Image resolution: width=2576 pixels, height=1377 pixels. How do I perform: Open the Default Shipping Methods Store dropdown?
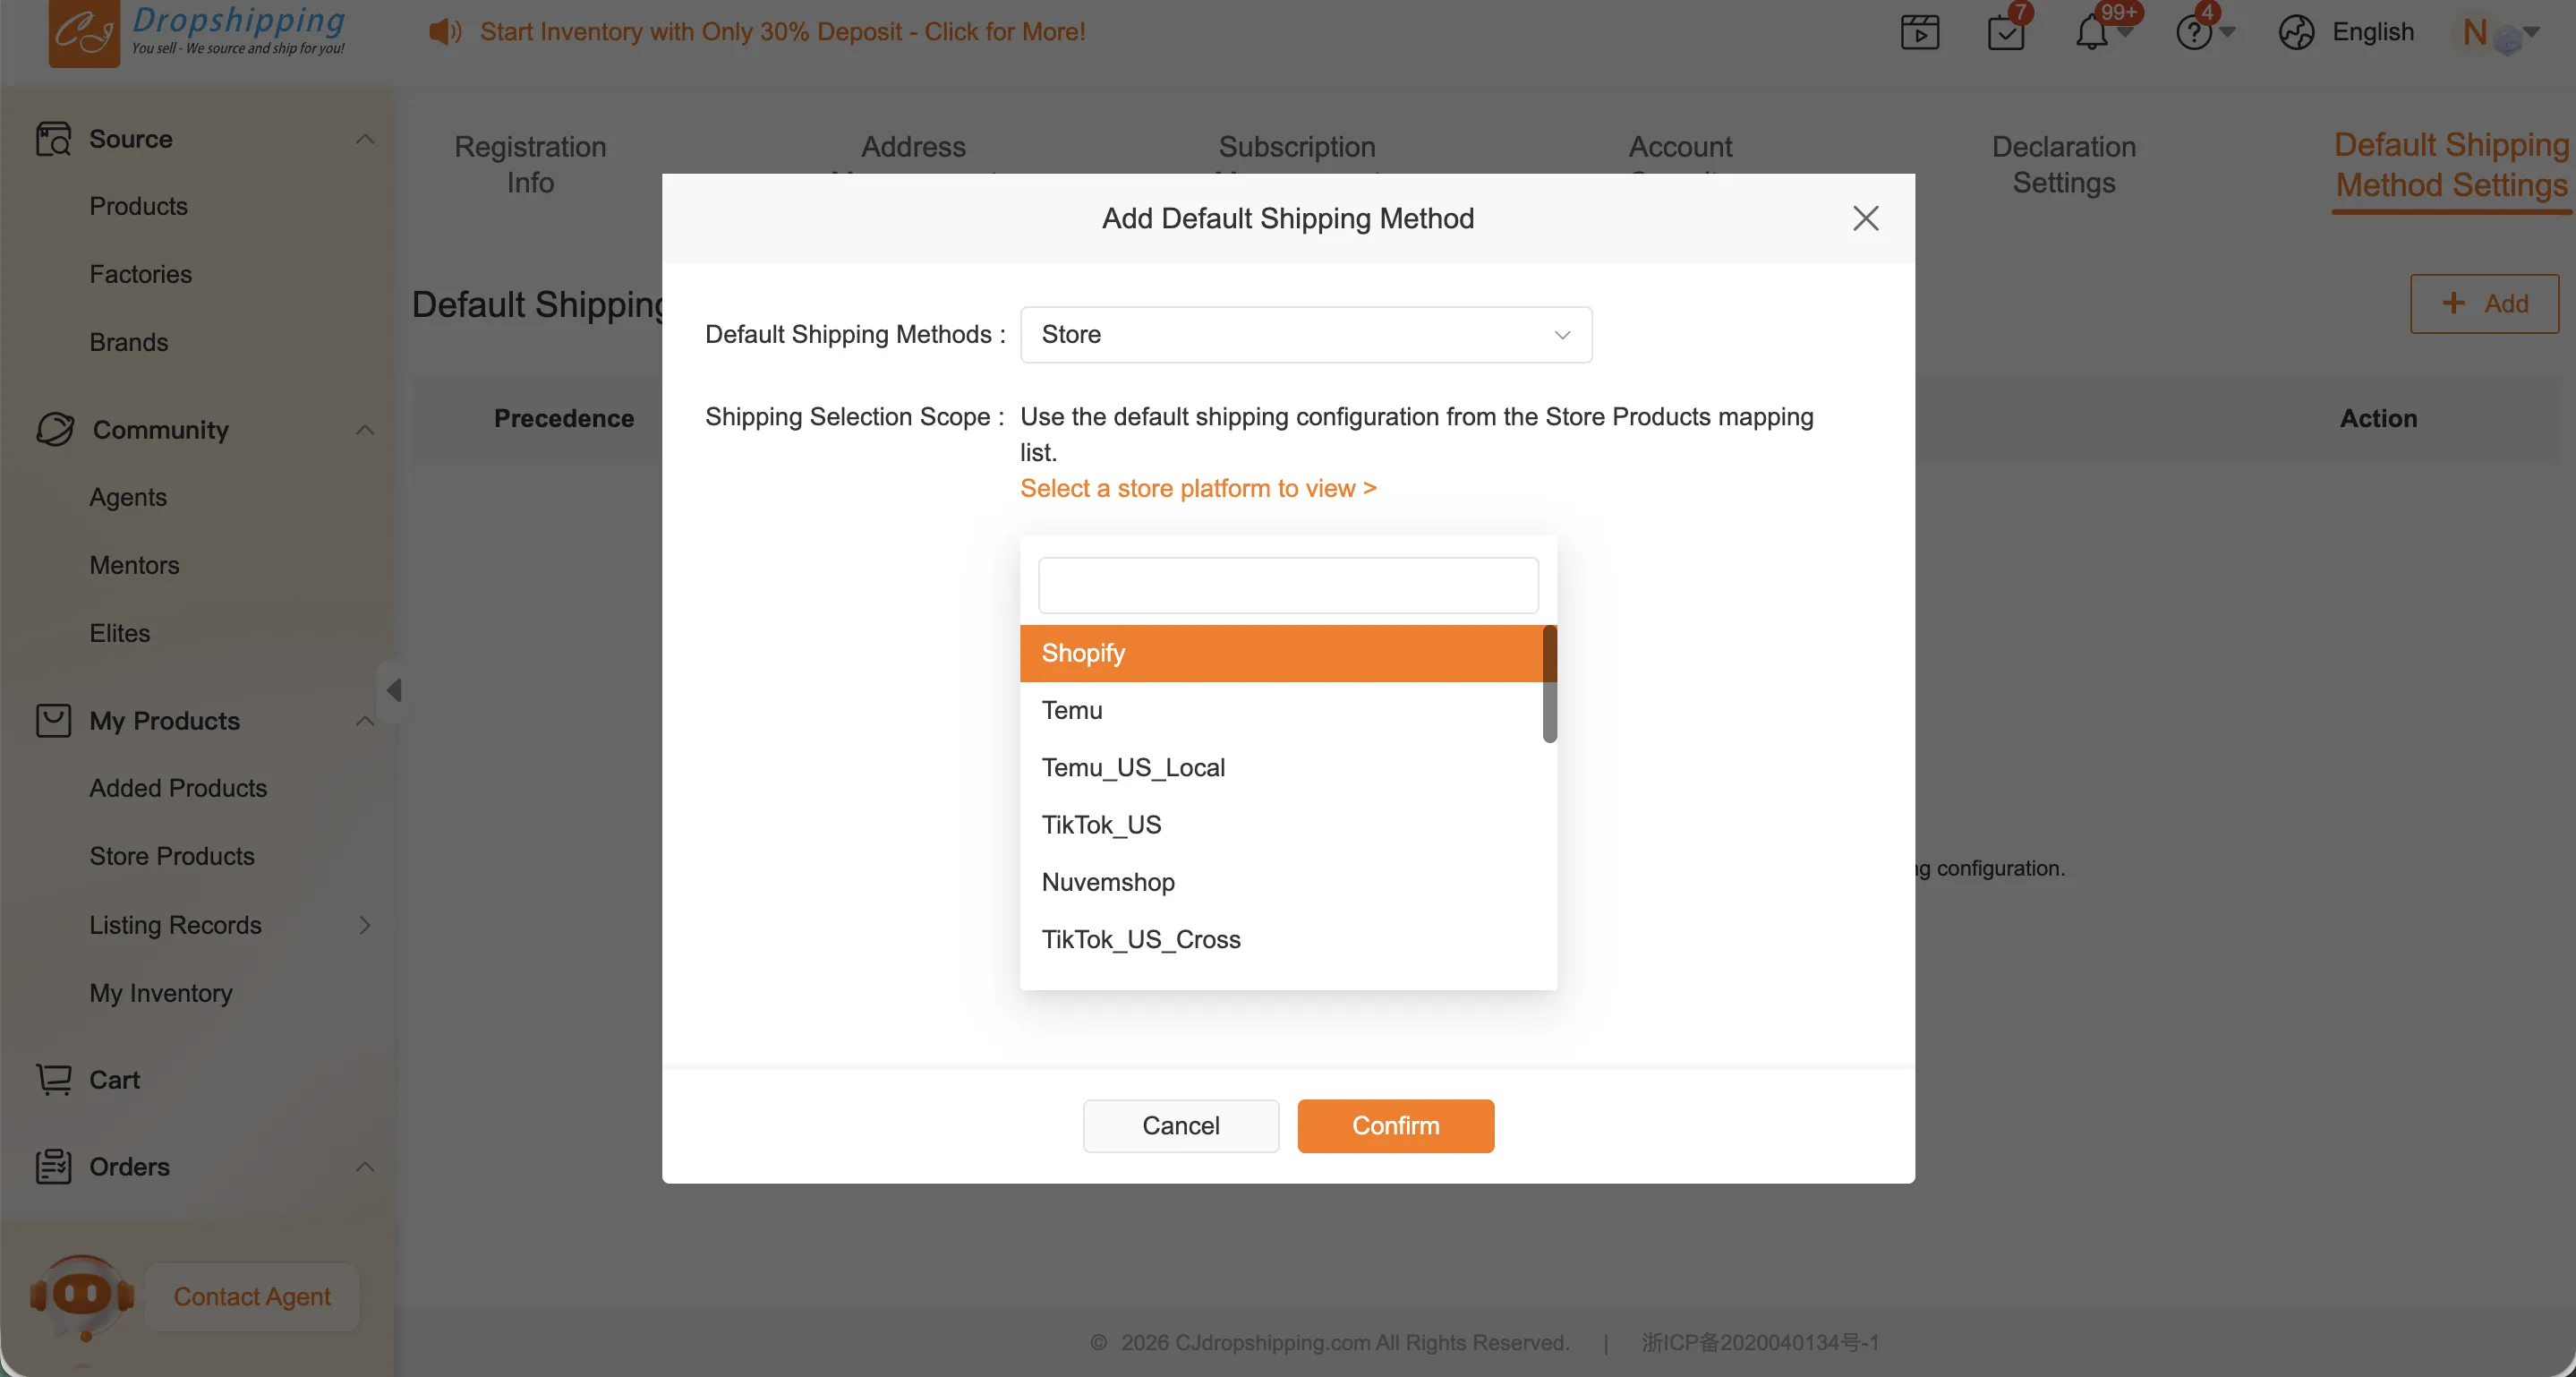(x=1305, y=335)
